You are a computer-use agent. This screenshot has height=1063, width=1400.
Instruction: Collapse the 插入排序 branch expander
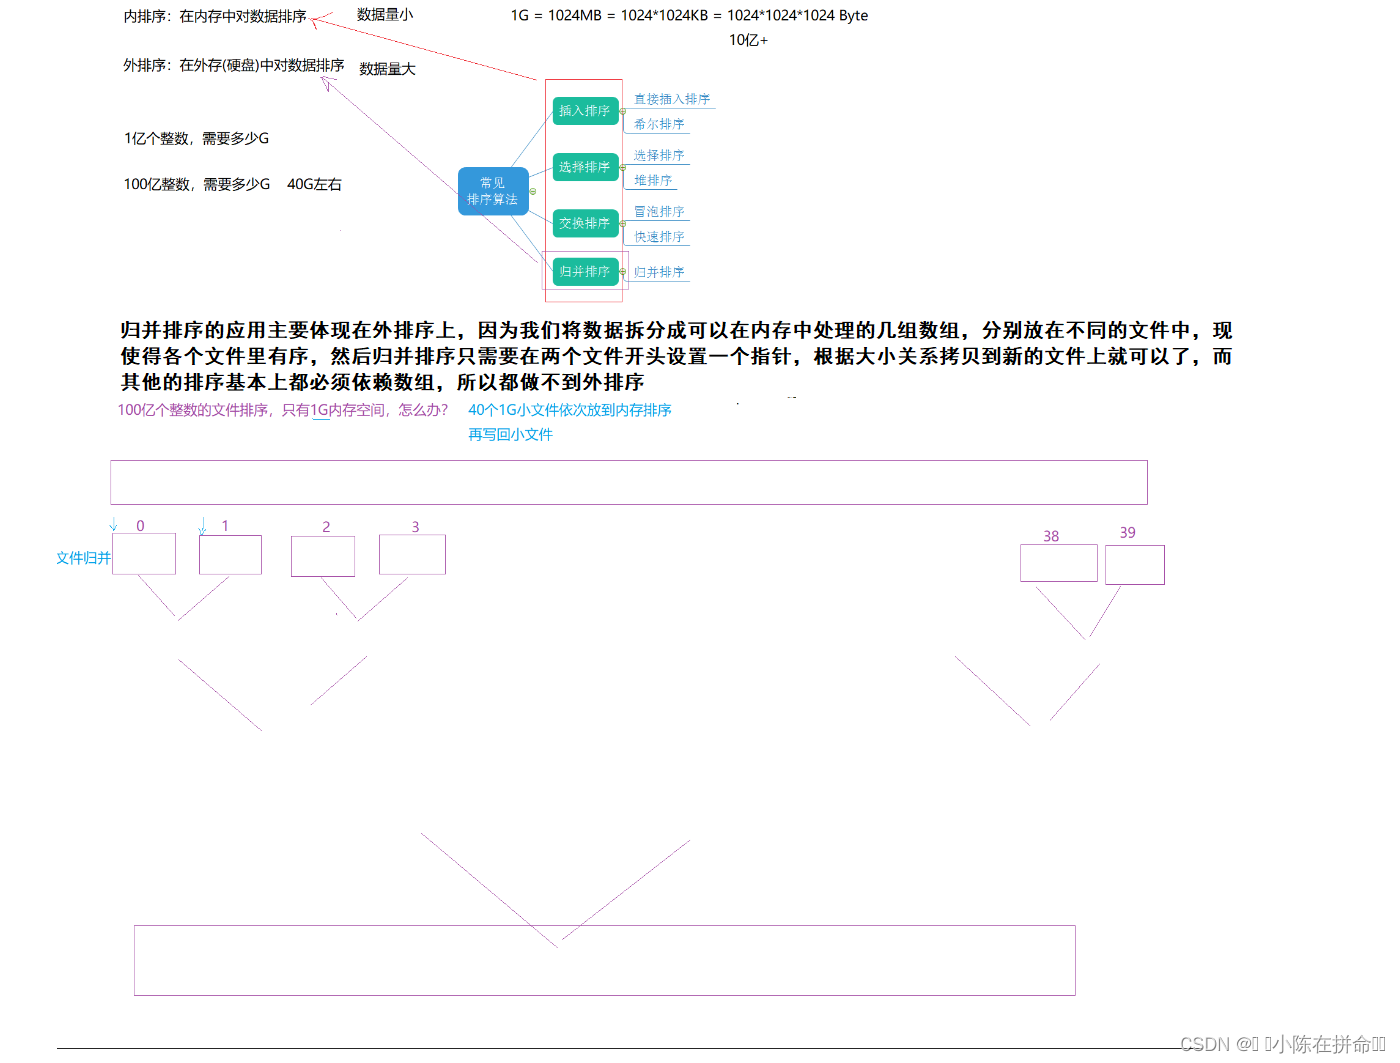(x=623, y=112)
